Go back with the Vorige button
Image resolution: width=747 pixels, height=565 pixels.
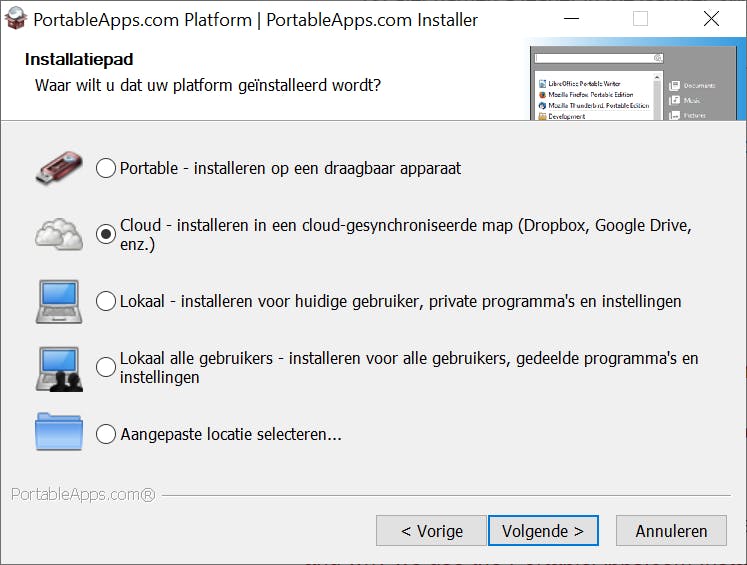[431, 531]
